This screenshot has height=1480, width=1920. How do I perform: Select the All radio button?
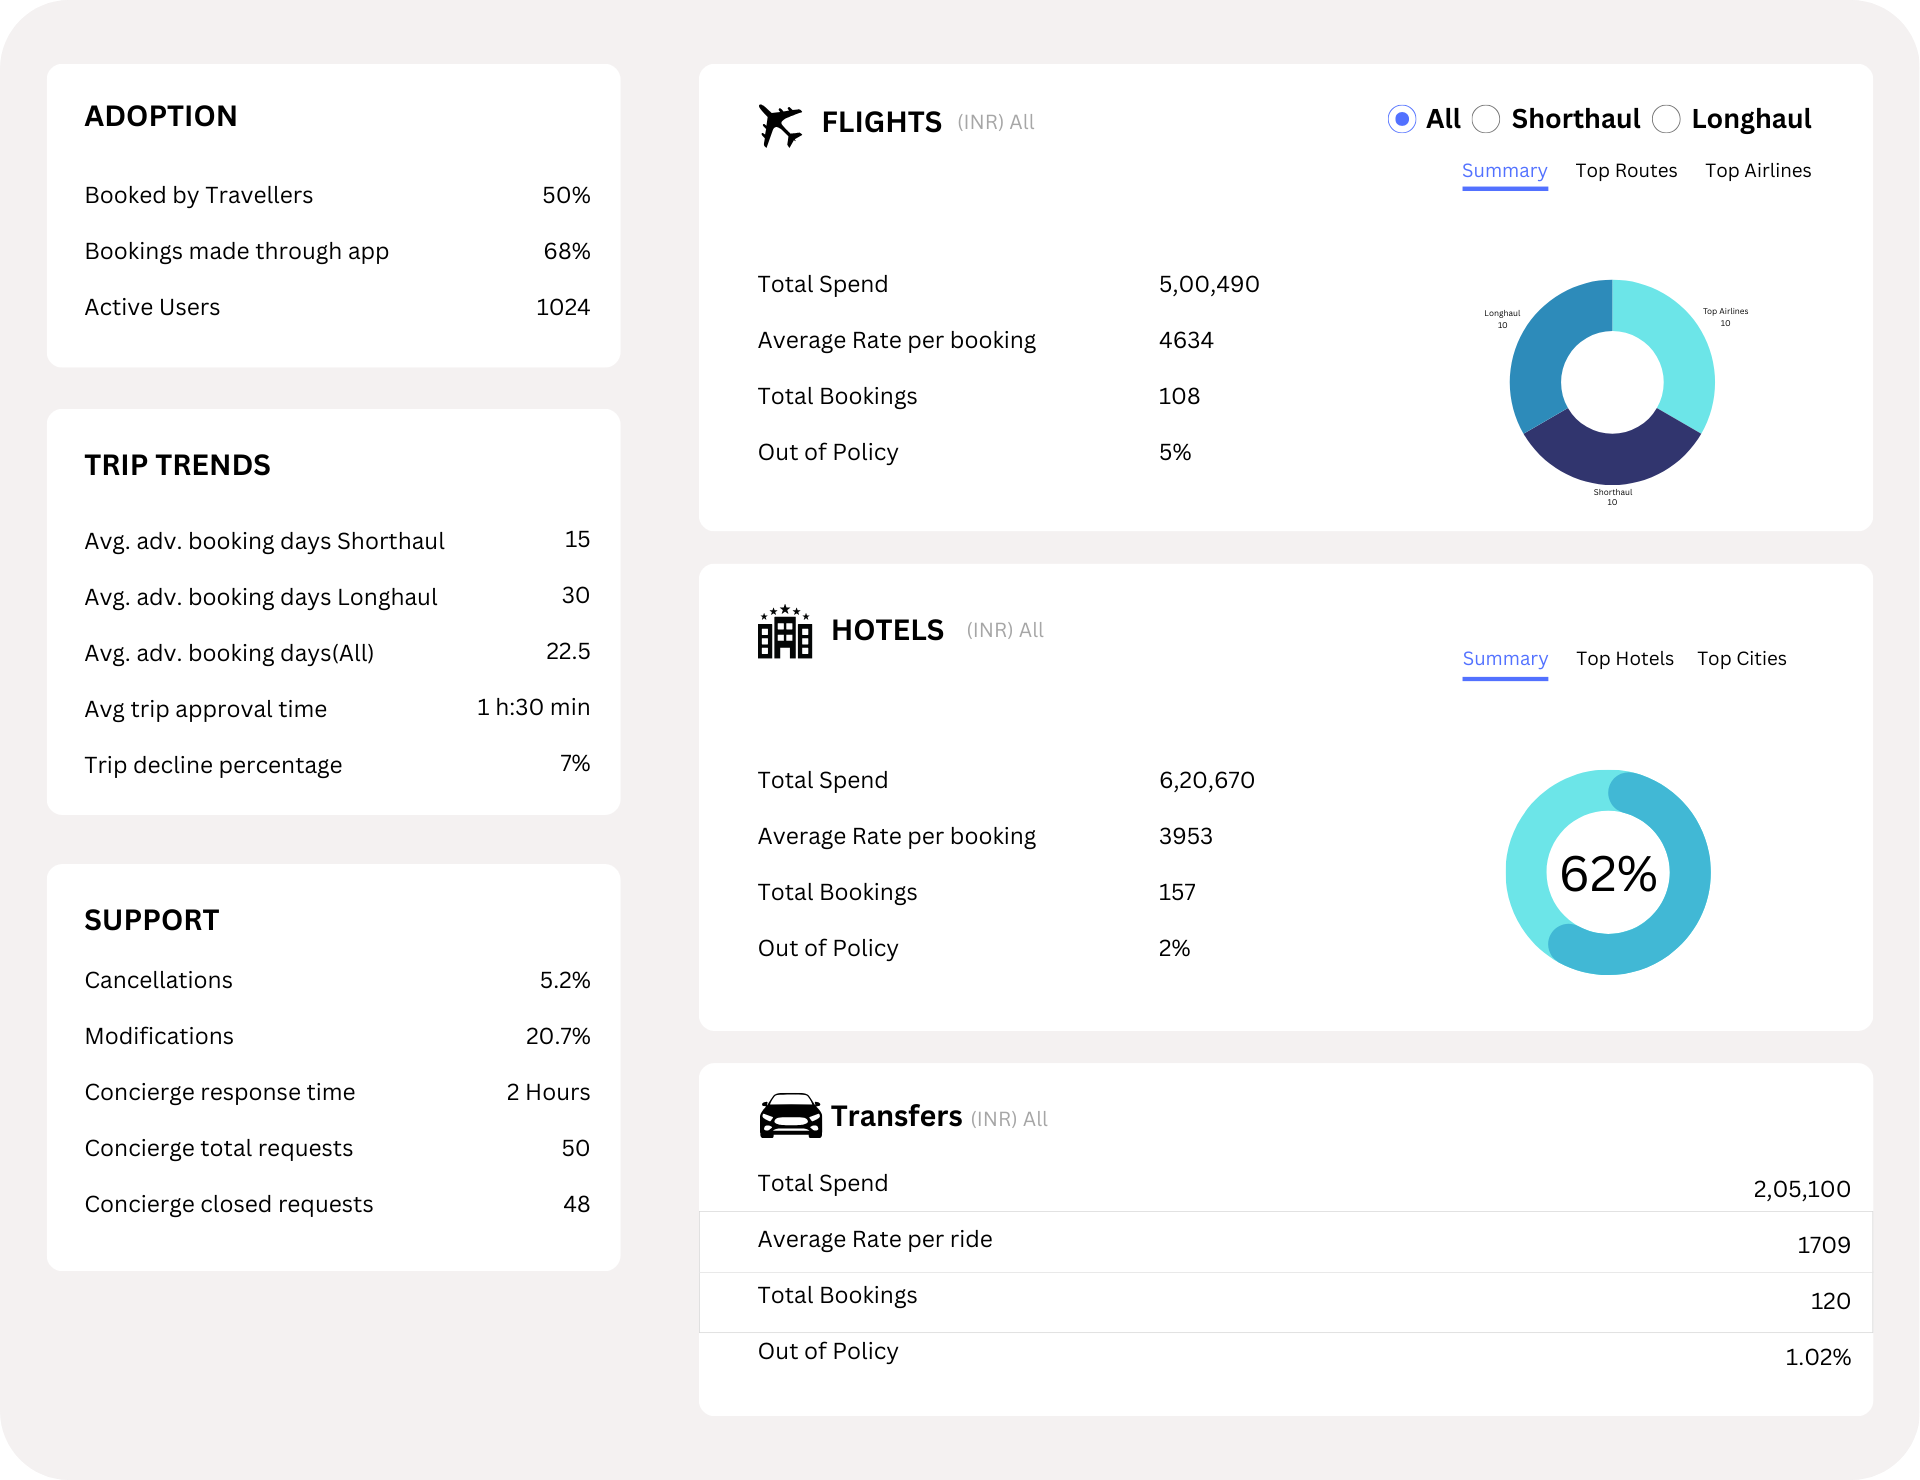tap(1402, 119)
